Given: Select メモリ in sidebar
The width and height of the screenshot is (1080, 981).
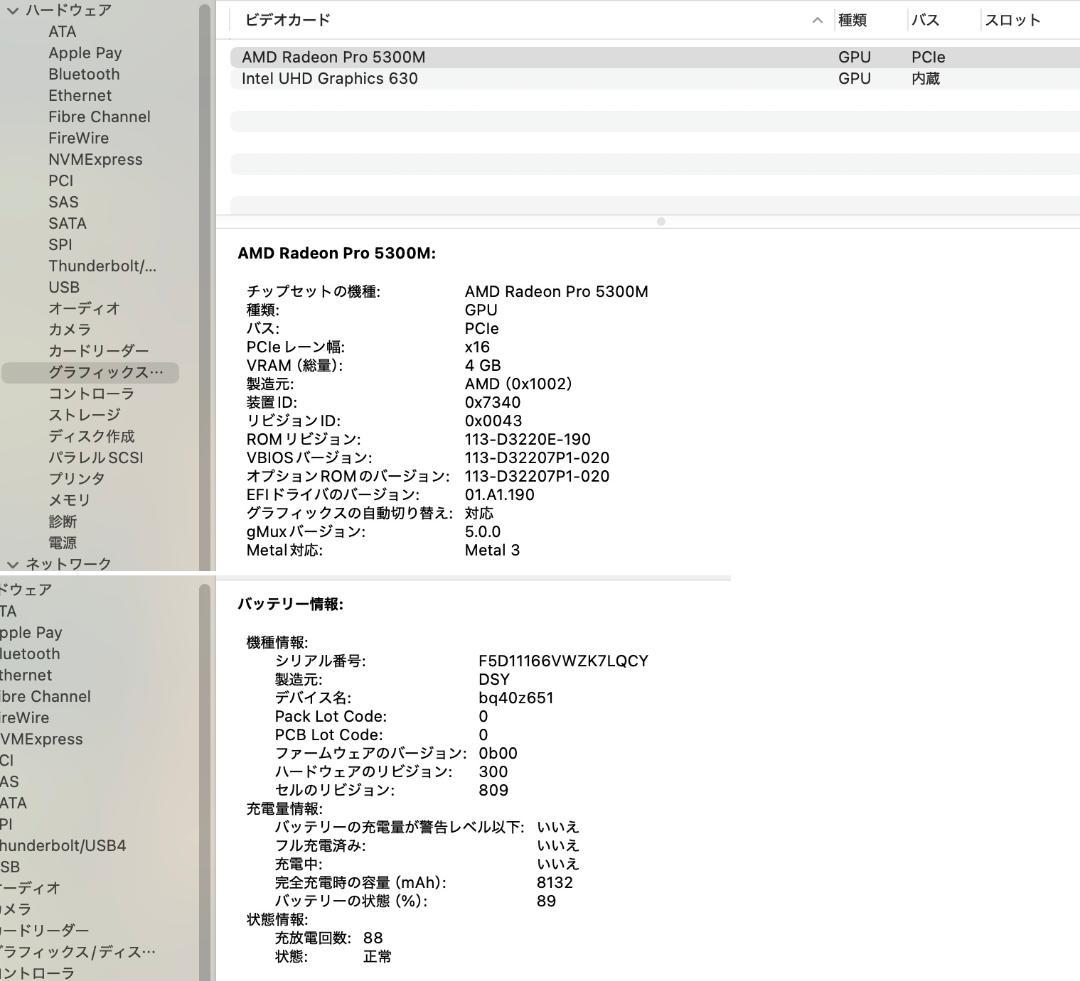Looking at the screenshot, I should click(69, 500).
